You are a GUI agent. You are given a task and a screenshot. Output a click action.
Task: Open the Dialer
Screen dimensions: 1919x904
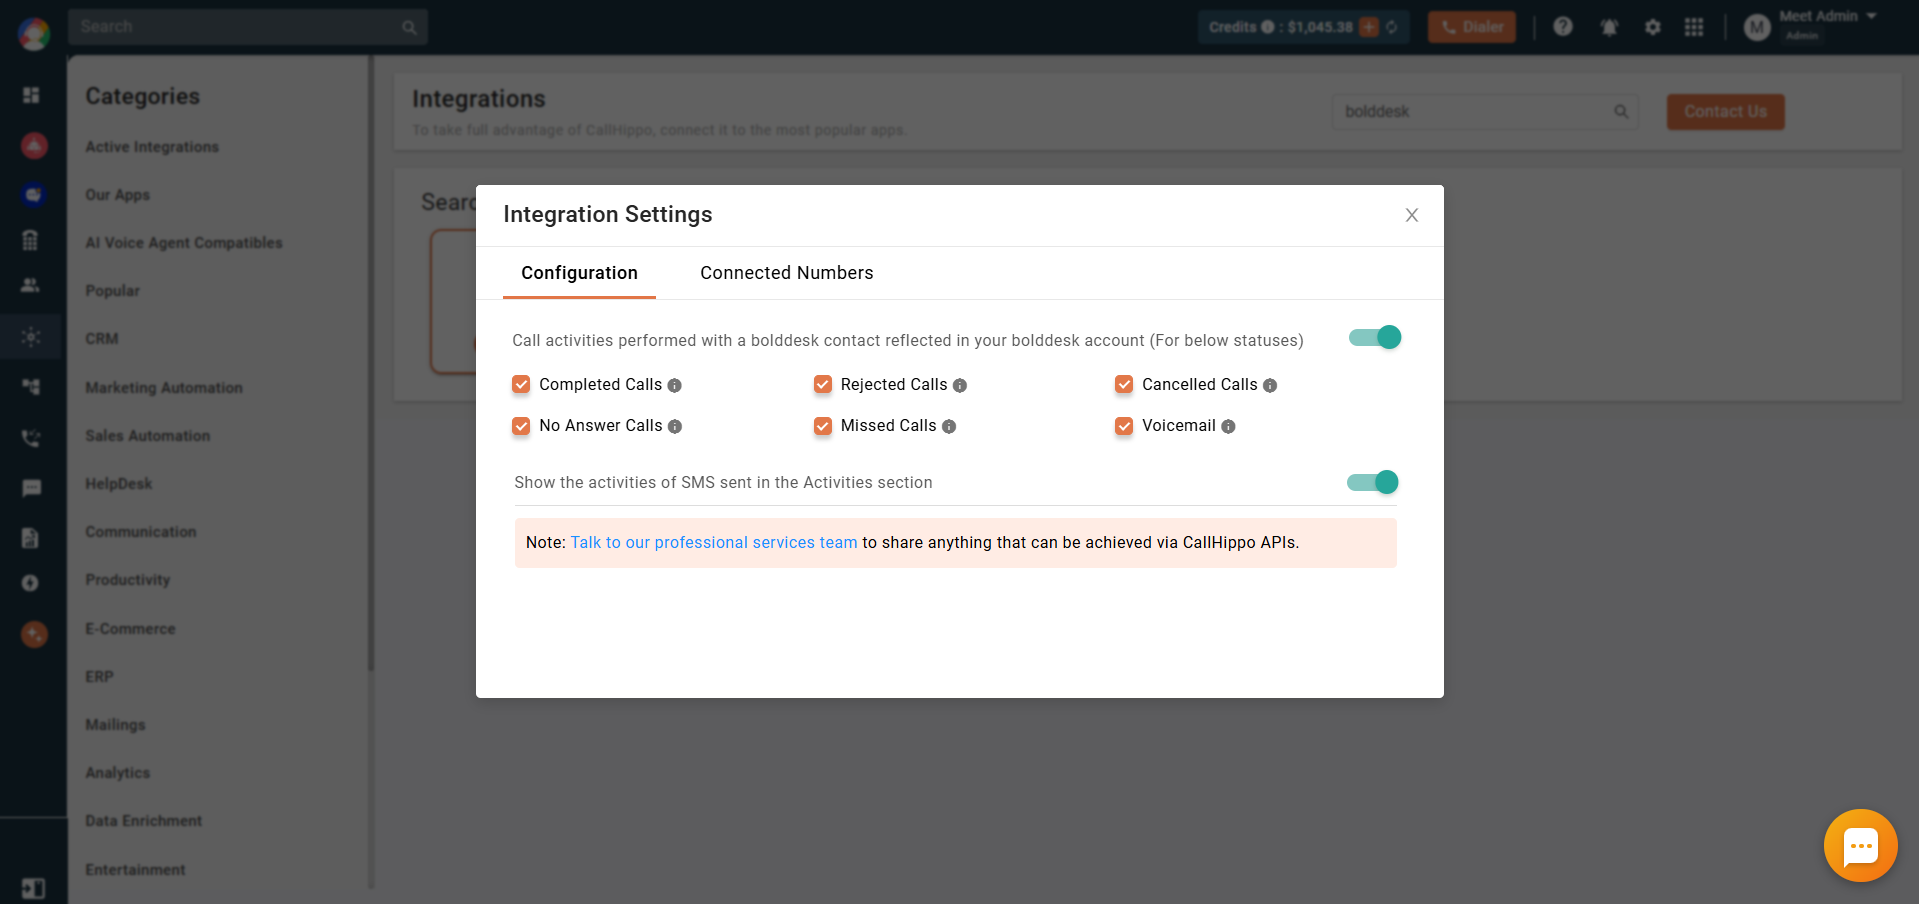(1471, 27)
